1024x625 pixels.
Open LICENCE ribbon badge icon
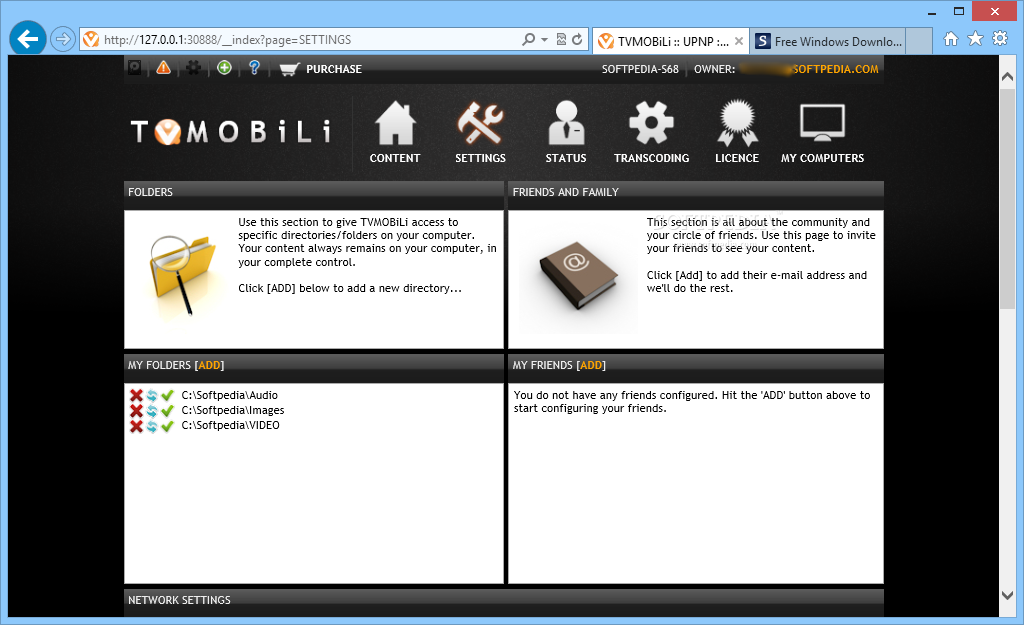coord(737,123)
